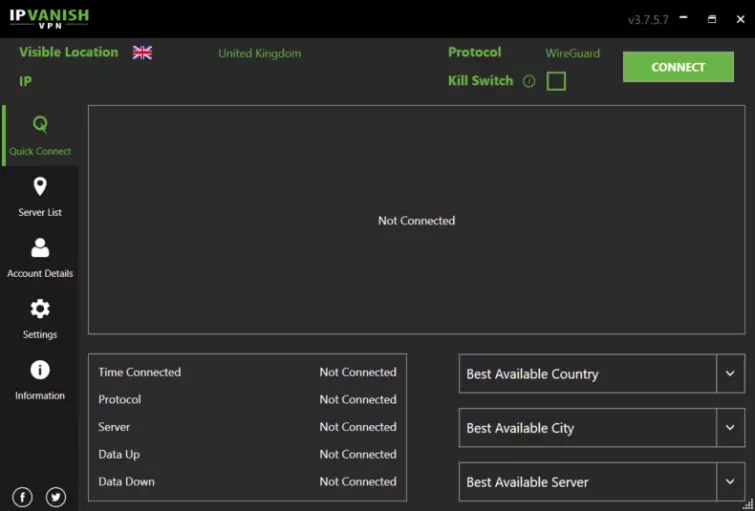Expand the Best Available City dropdown
Viewport: 755px width, 511px height.
tap(730, 428)
